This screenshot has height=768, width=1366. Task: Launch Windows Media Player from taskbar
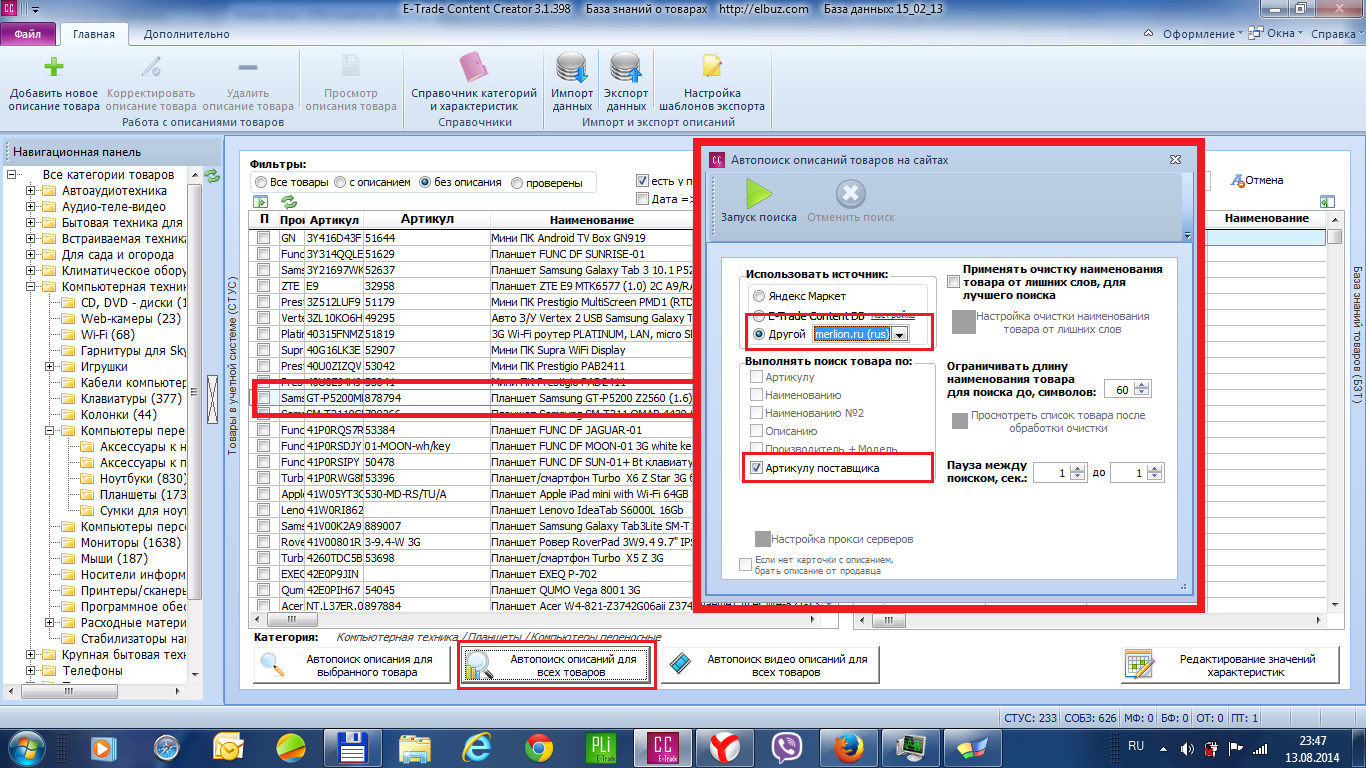[103, 747]
